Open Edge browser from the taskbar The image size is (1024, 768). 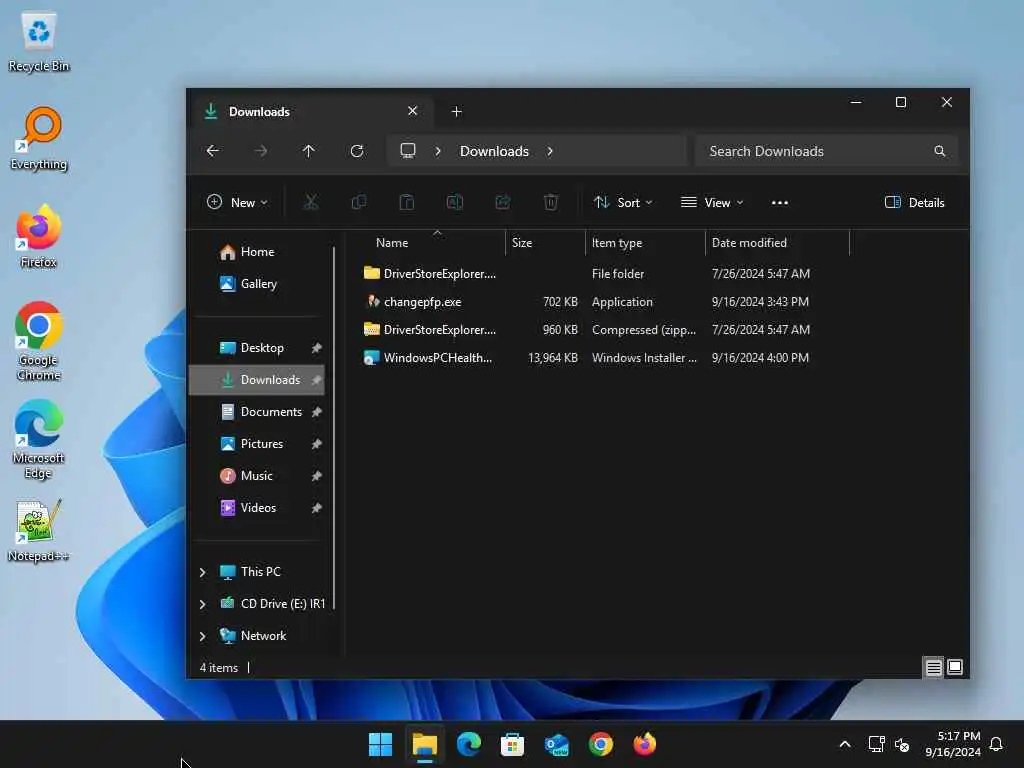pos(468,744)
